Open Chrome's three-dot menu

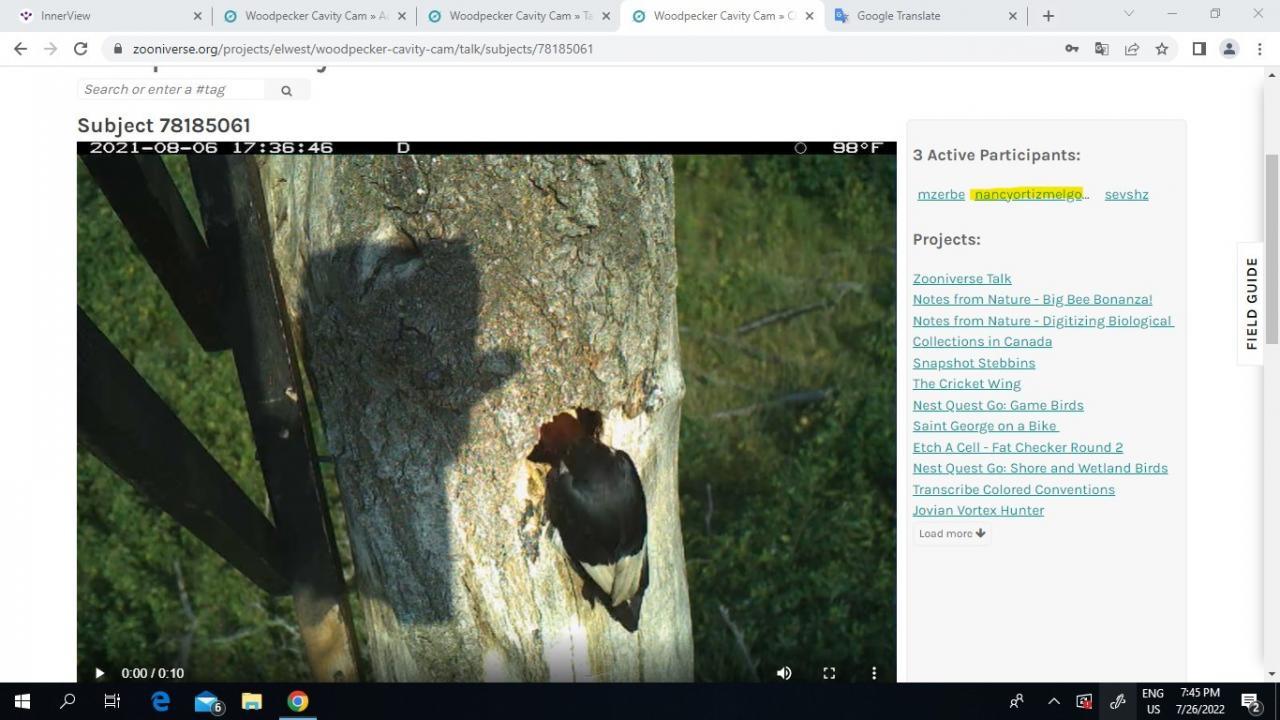(x=1259, y=48)
